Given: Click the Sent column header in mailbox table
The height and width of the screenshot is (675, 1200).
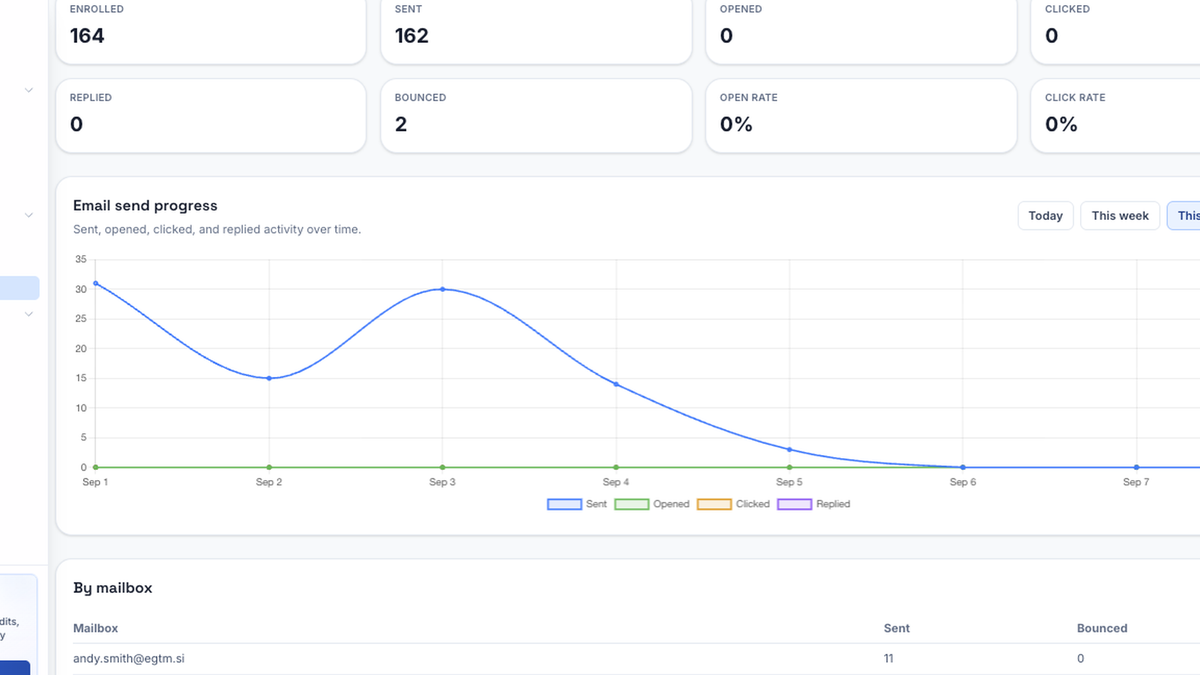Looking at the screenshot, I should [x=897, y=628].
